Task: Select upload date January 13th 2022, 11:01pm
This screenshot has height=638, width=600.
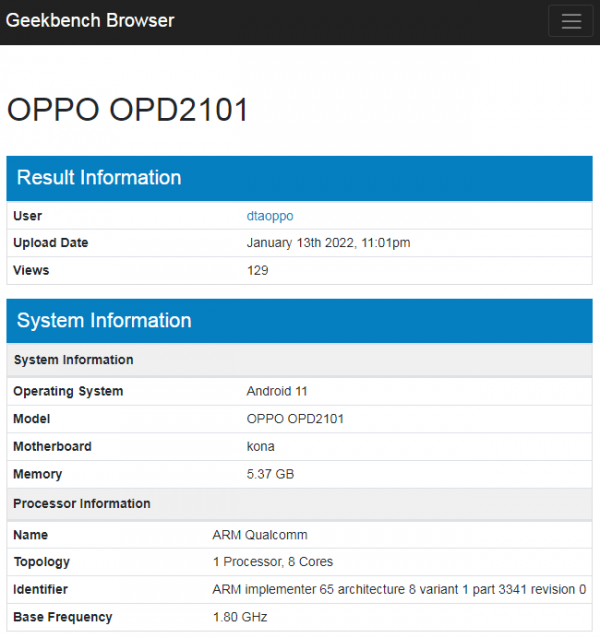Action: point(328,243)
